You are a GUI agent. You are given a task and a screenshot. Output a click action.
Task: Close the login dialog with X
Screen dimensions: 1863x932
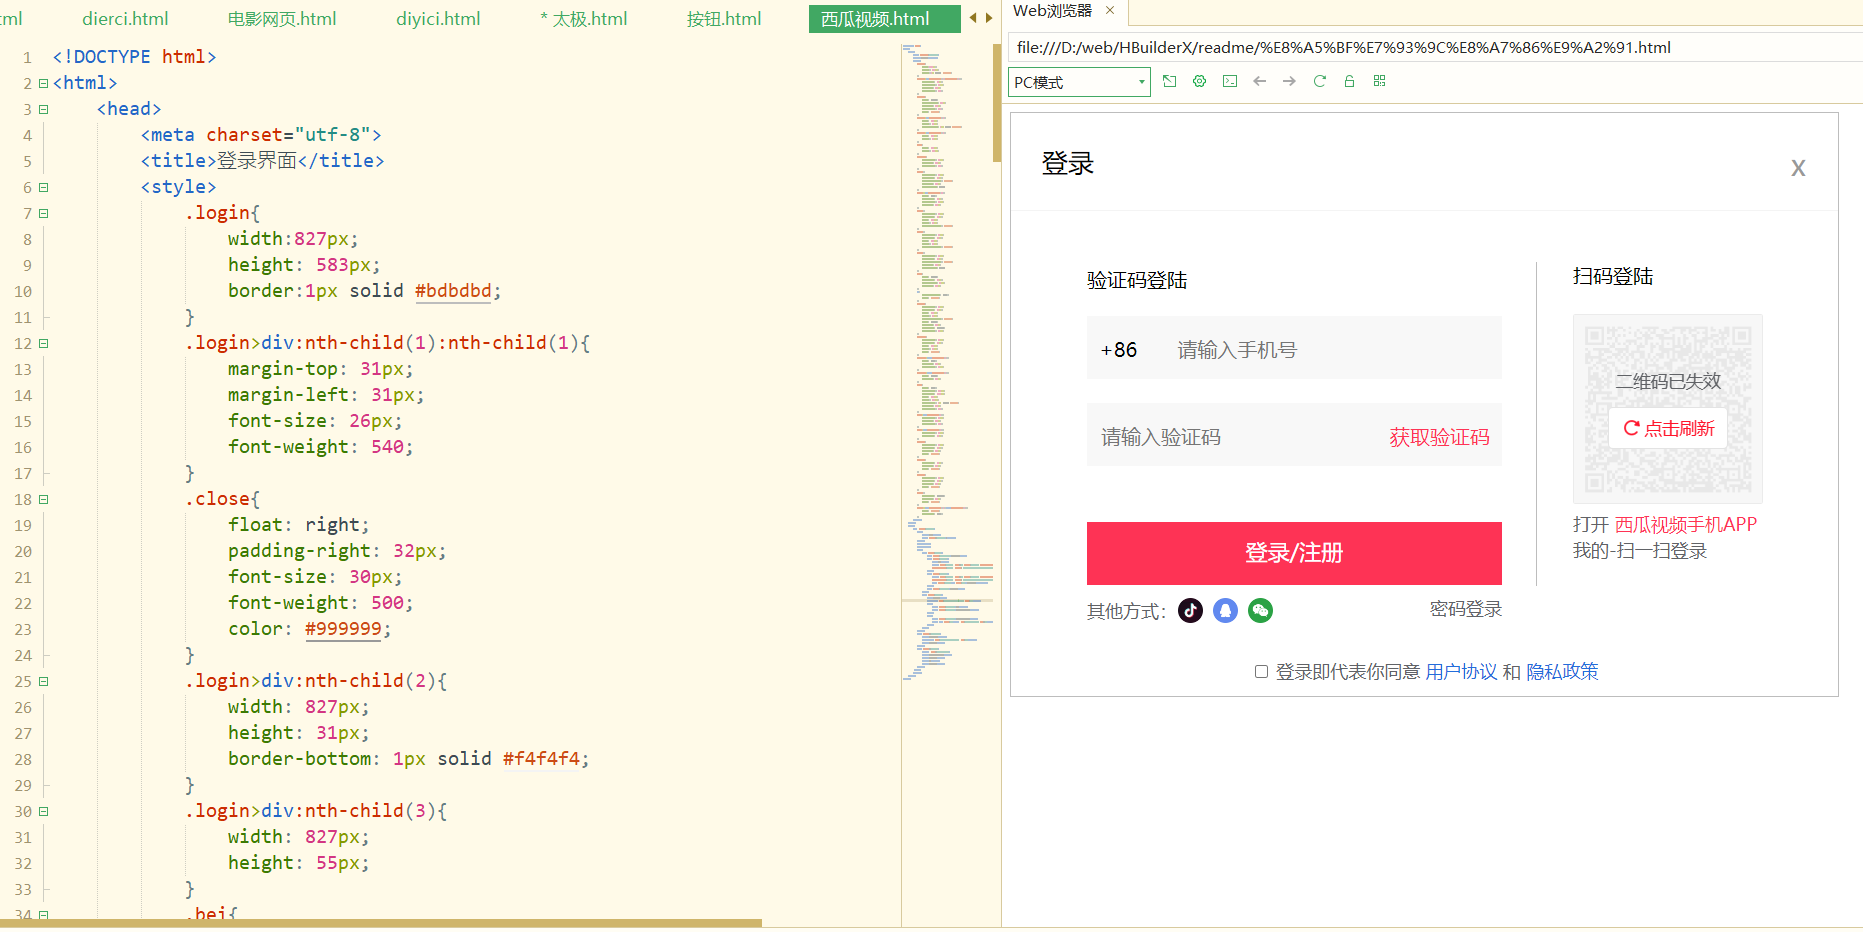(1798, 168)
